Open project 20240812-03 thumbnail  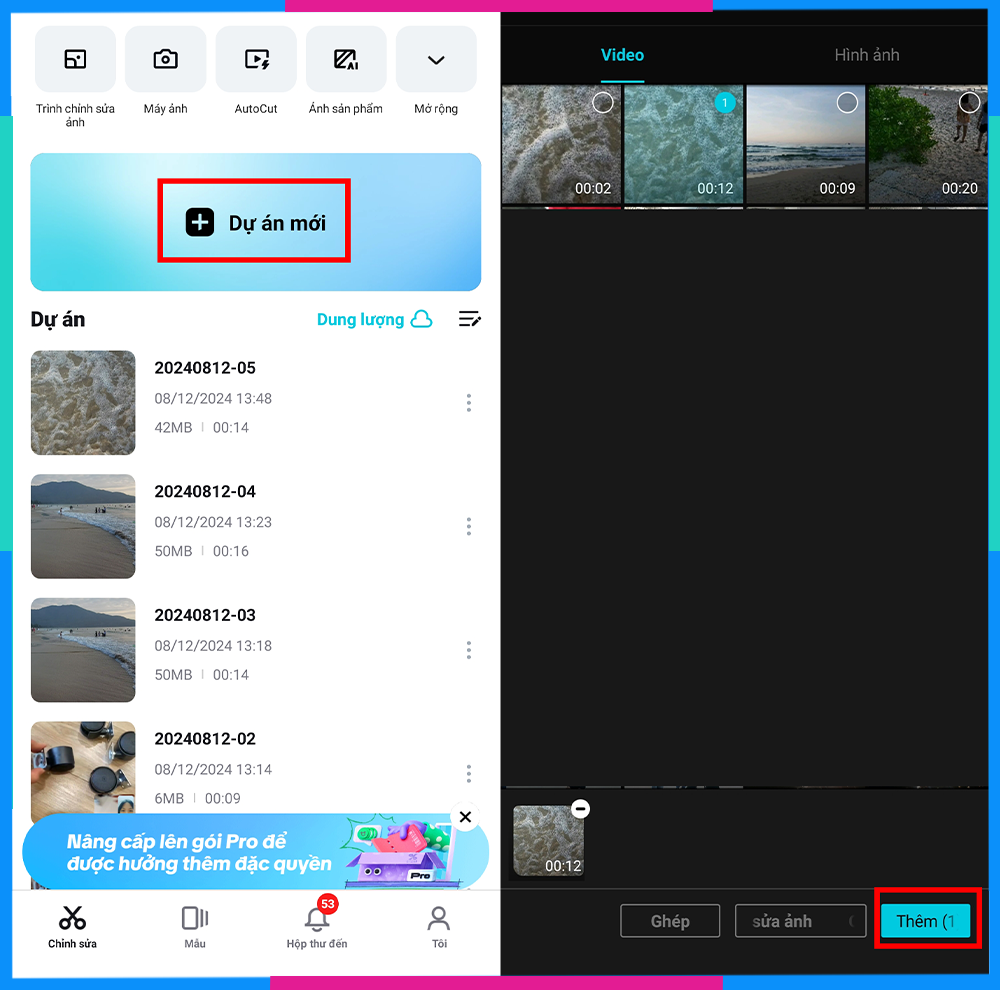pyautogui.click(x=83, y=650)
